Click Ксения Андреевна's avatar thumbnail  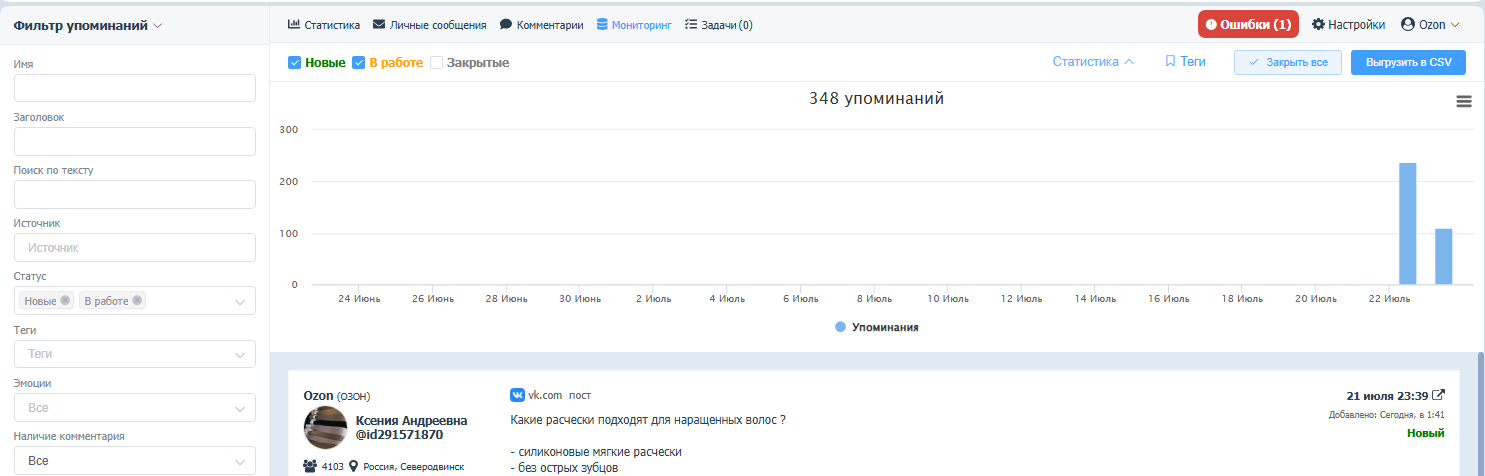325,428
